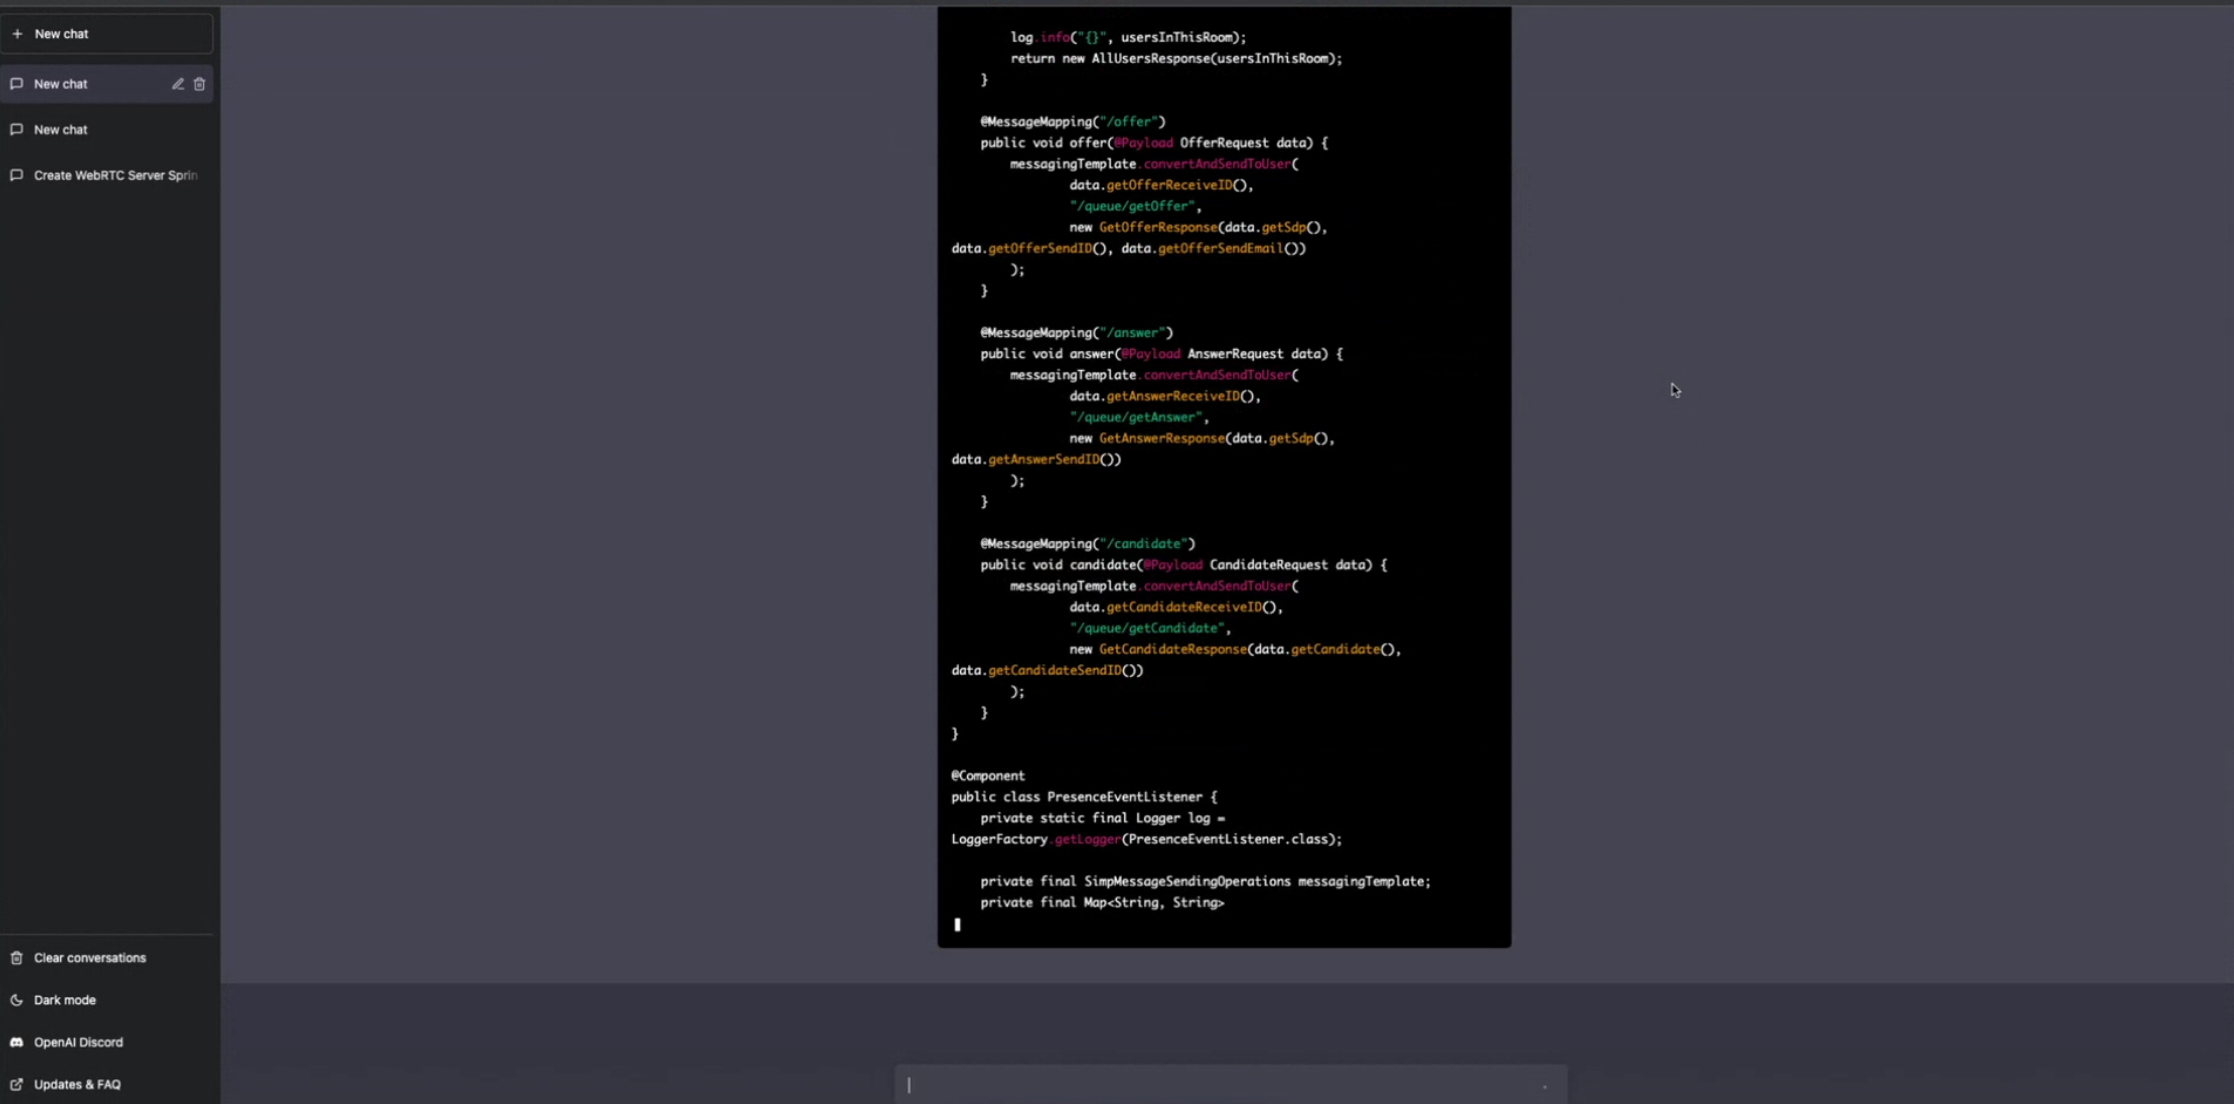Toggle Dark mode text option in sidebar
2234x1104 pixels.
coord(65,1000)
